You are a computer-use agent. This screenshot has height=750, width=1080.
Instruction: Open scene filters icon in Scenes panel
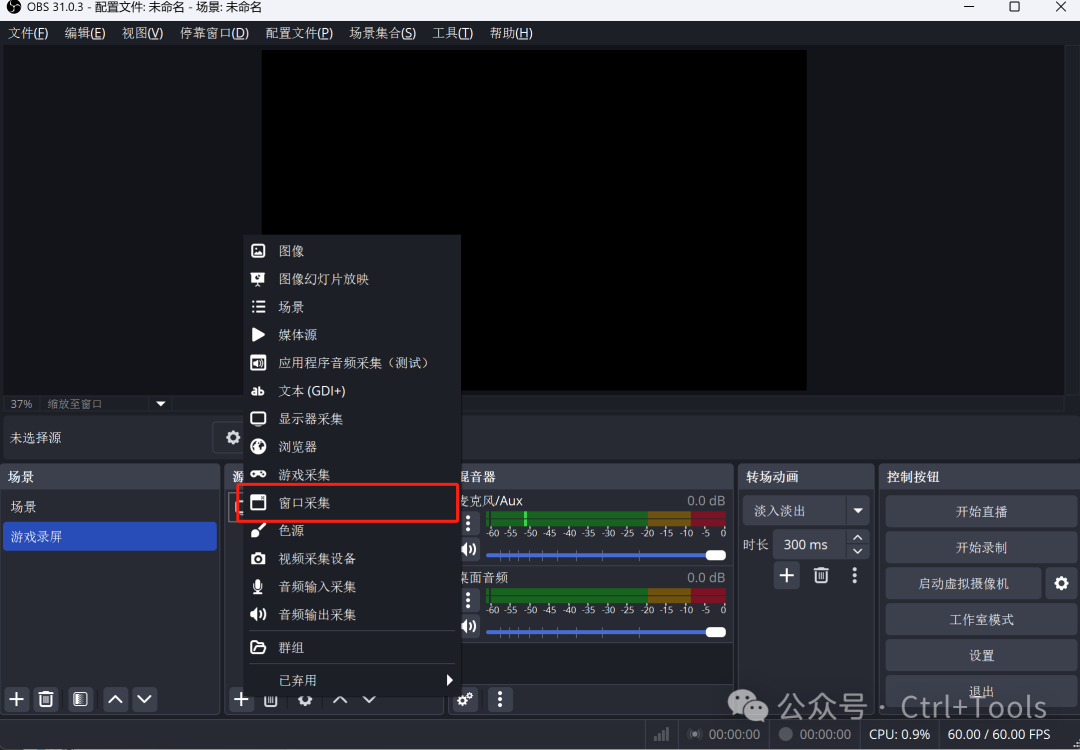tap(81, 699)
